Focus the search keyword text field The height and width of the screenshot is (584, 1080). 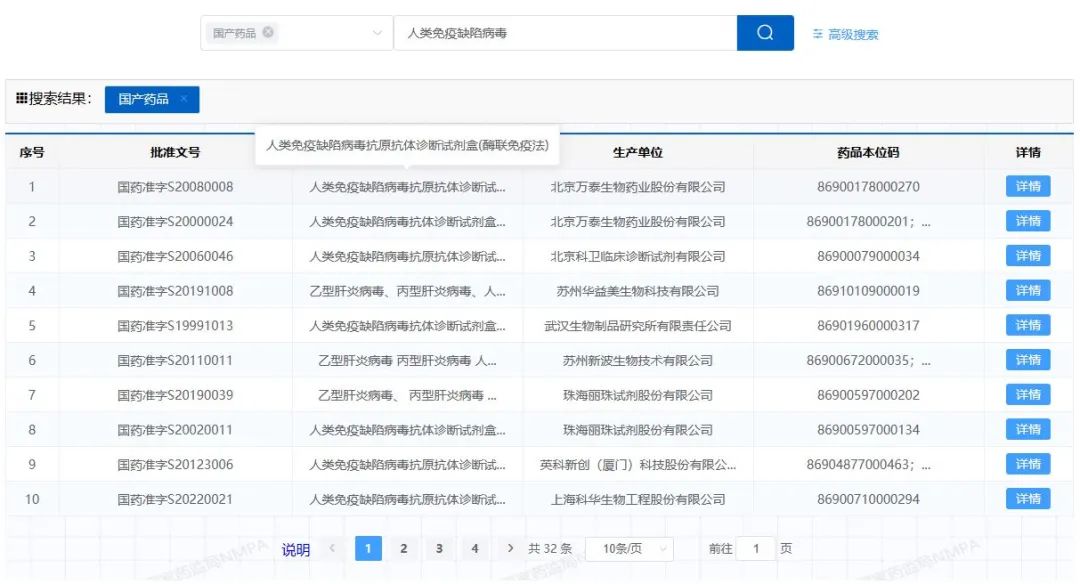click(565, 33)
